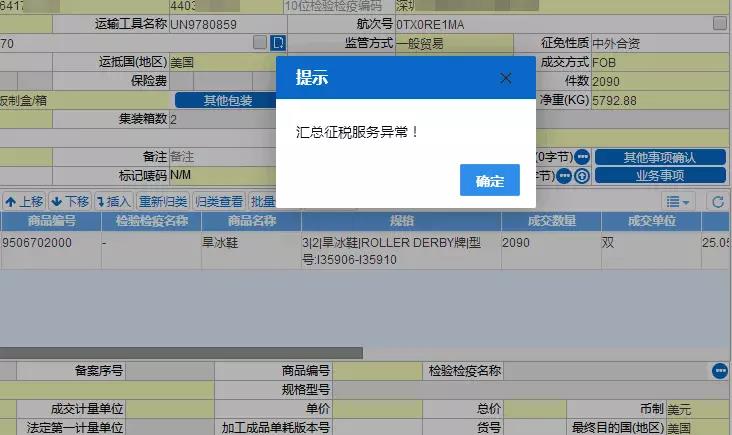
Task: Open 其他事项确认 confirmation
Action: [660, 157]
